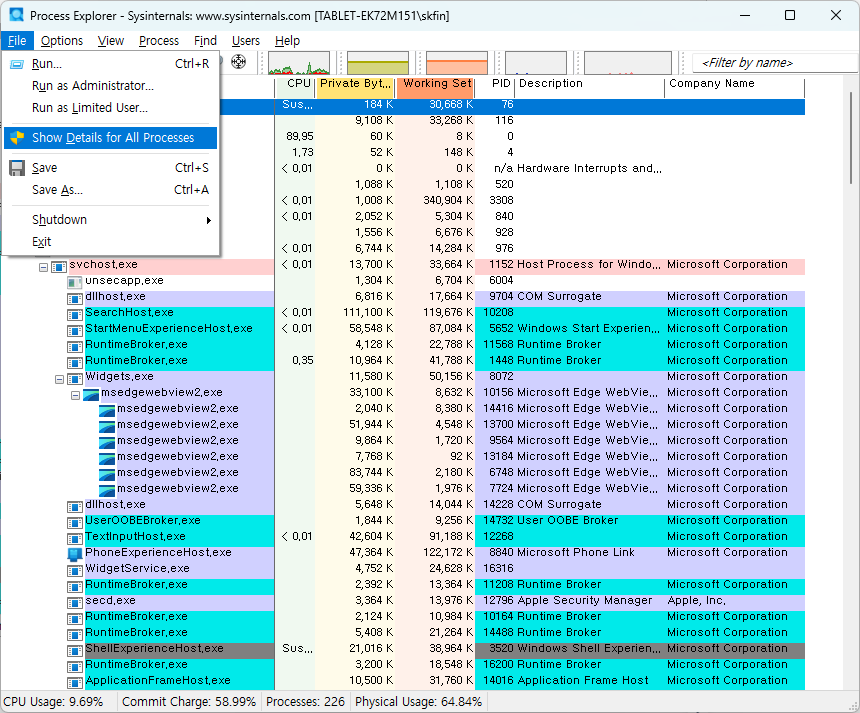Click the Process Explorer title bar icon
The height and width of the screenshot is (713, 860).
(17, 15)
